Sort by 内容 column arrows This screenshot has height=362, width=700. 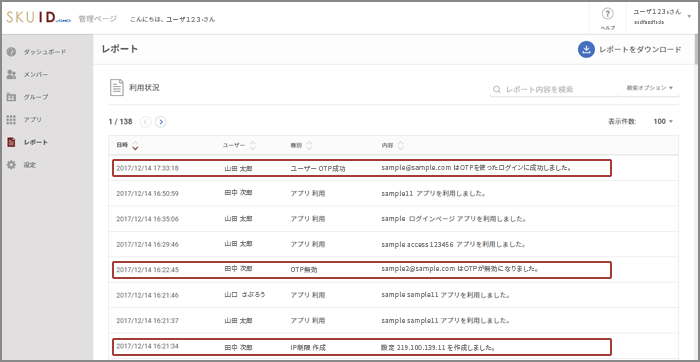[400, 145]
